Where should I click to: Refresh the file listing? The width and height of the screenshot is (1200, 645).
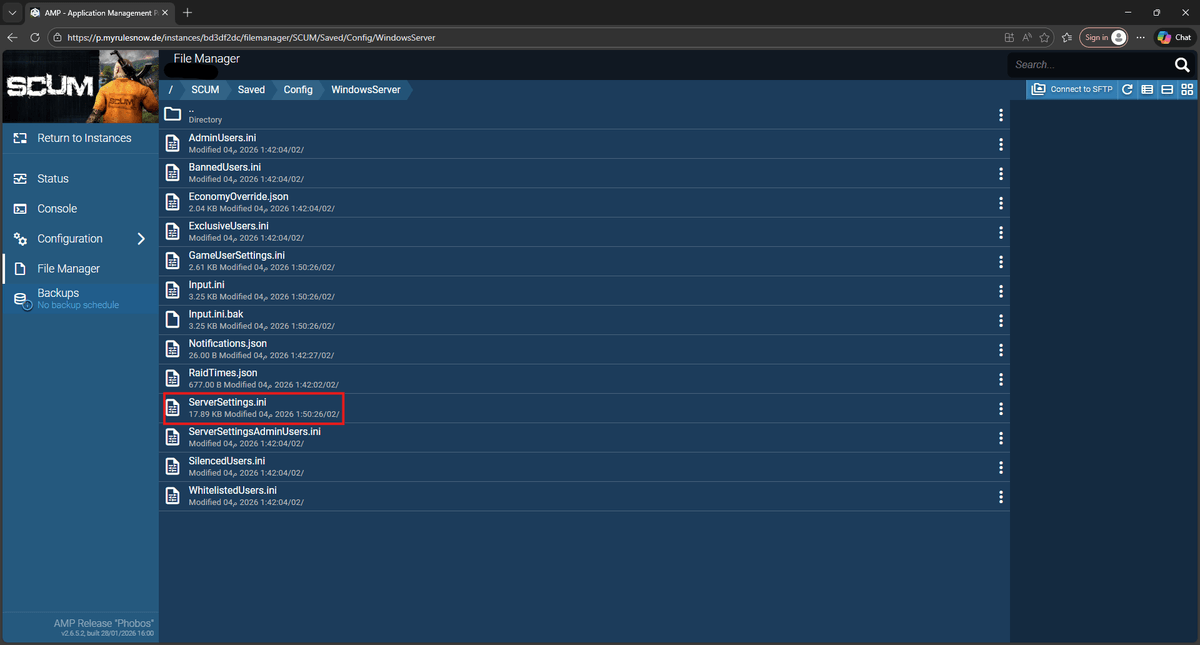pyautogui.click(x=1127, y=89)
